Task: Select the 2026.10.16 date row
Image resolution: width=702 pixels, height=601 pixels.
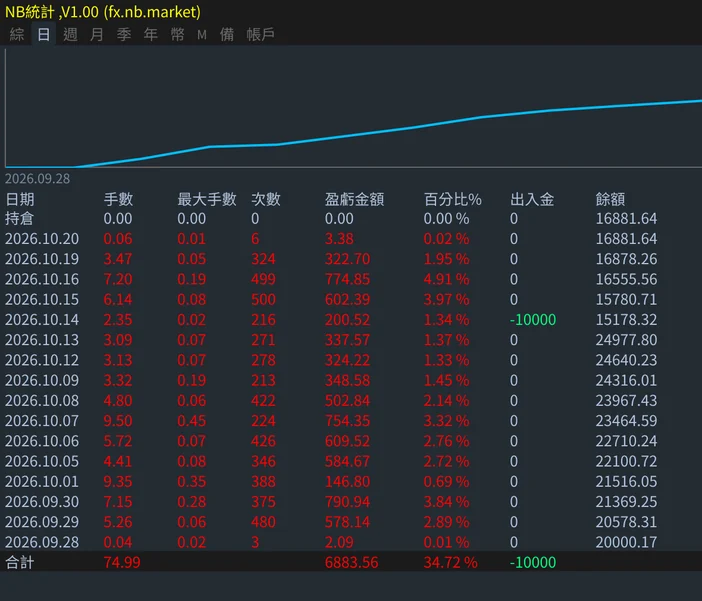Action: tap(351, 279)
